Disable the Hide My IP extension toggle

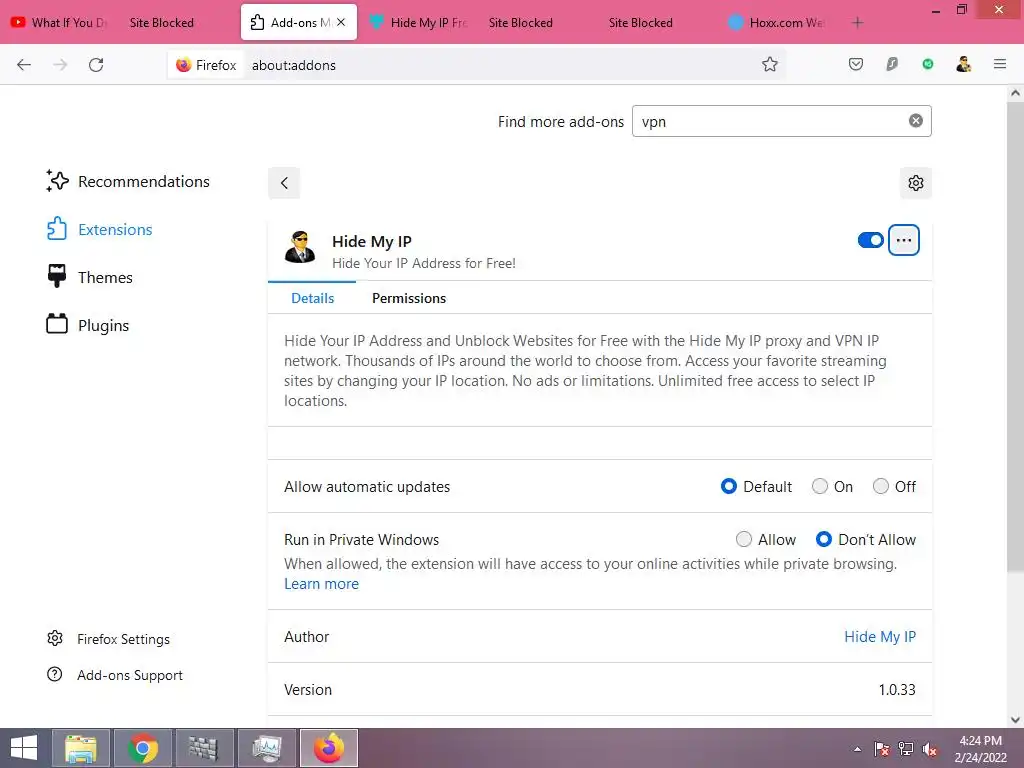pos(871,240)
